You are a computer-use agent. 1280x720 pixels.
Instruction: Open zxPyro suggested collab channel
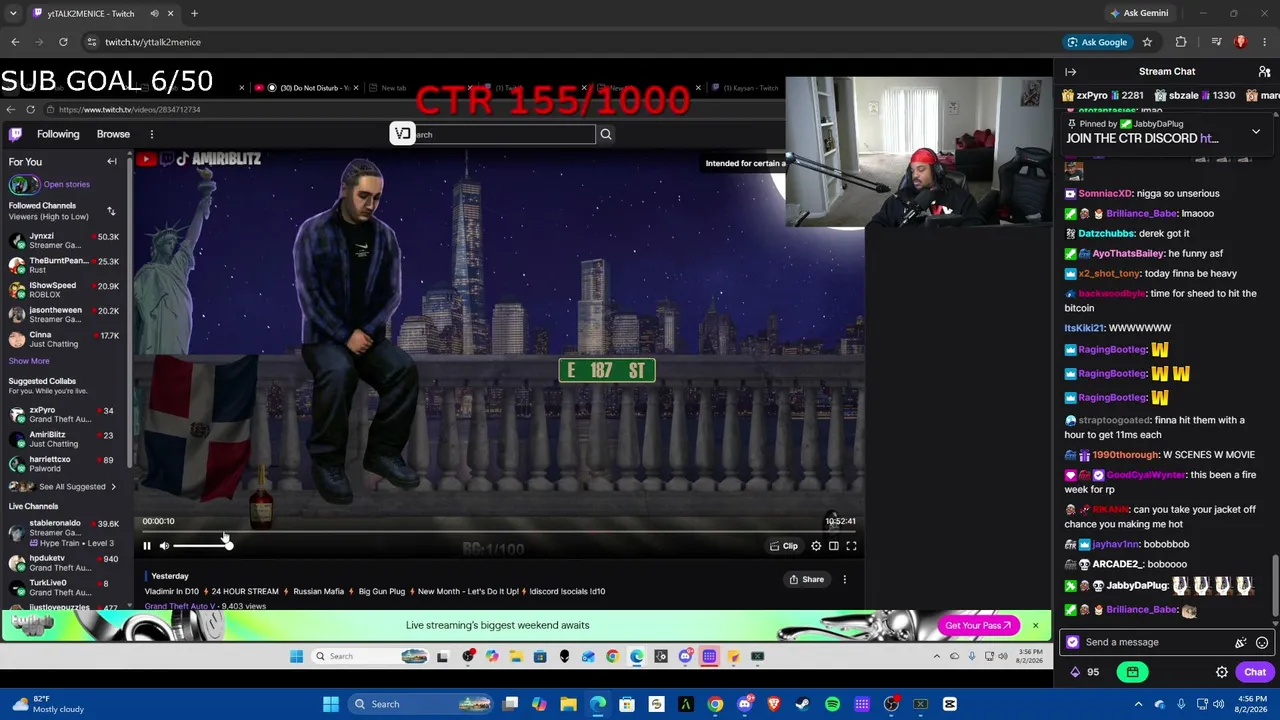coord(64,414)
